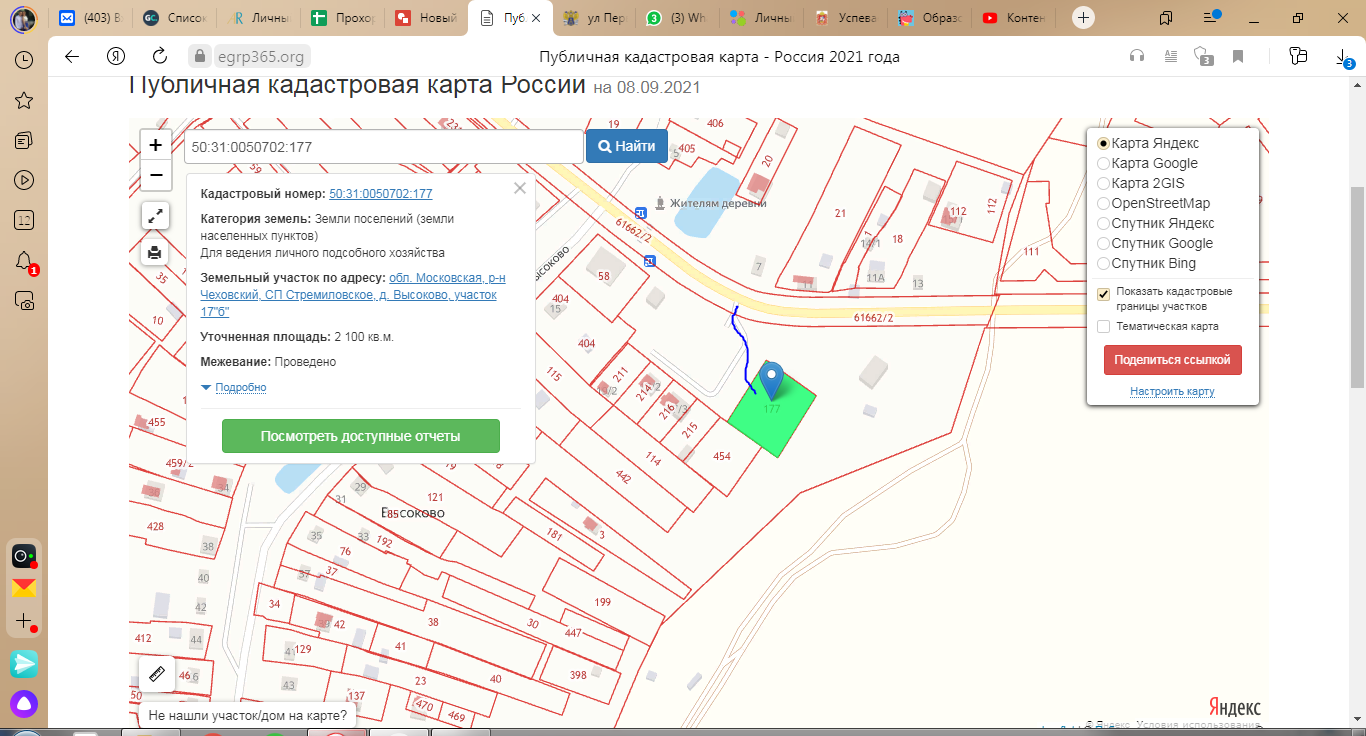Open browser history in the sidebar
The width and height of the screenshot is (1366, 736).
coord(24,60)
